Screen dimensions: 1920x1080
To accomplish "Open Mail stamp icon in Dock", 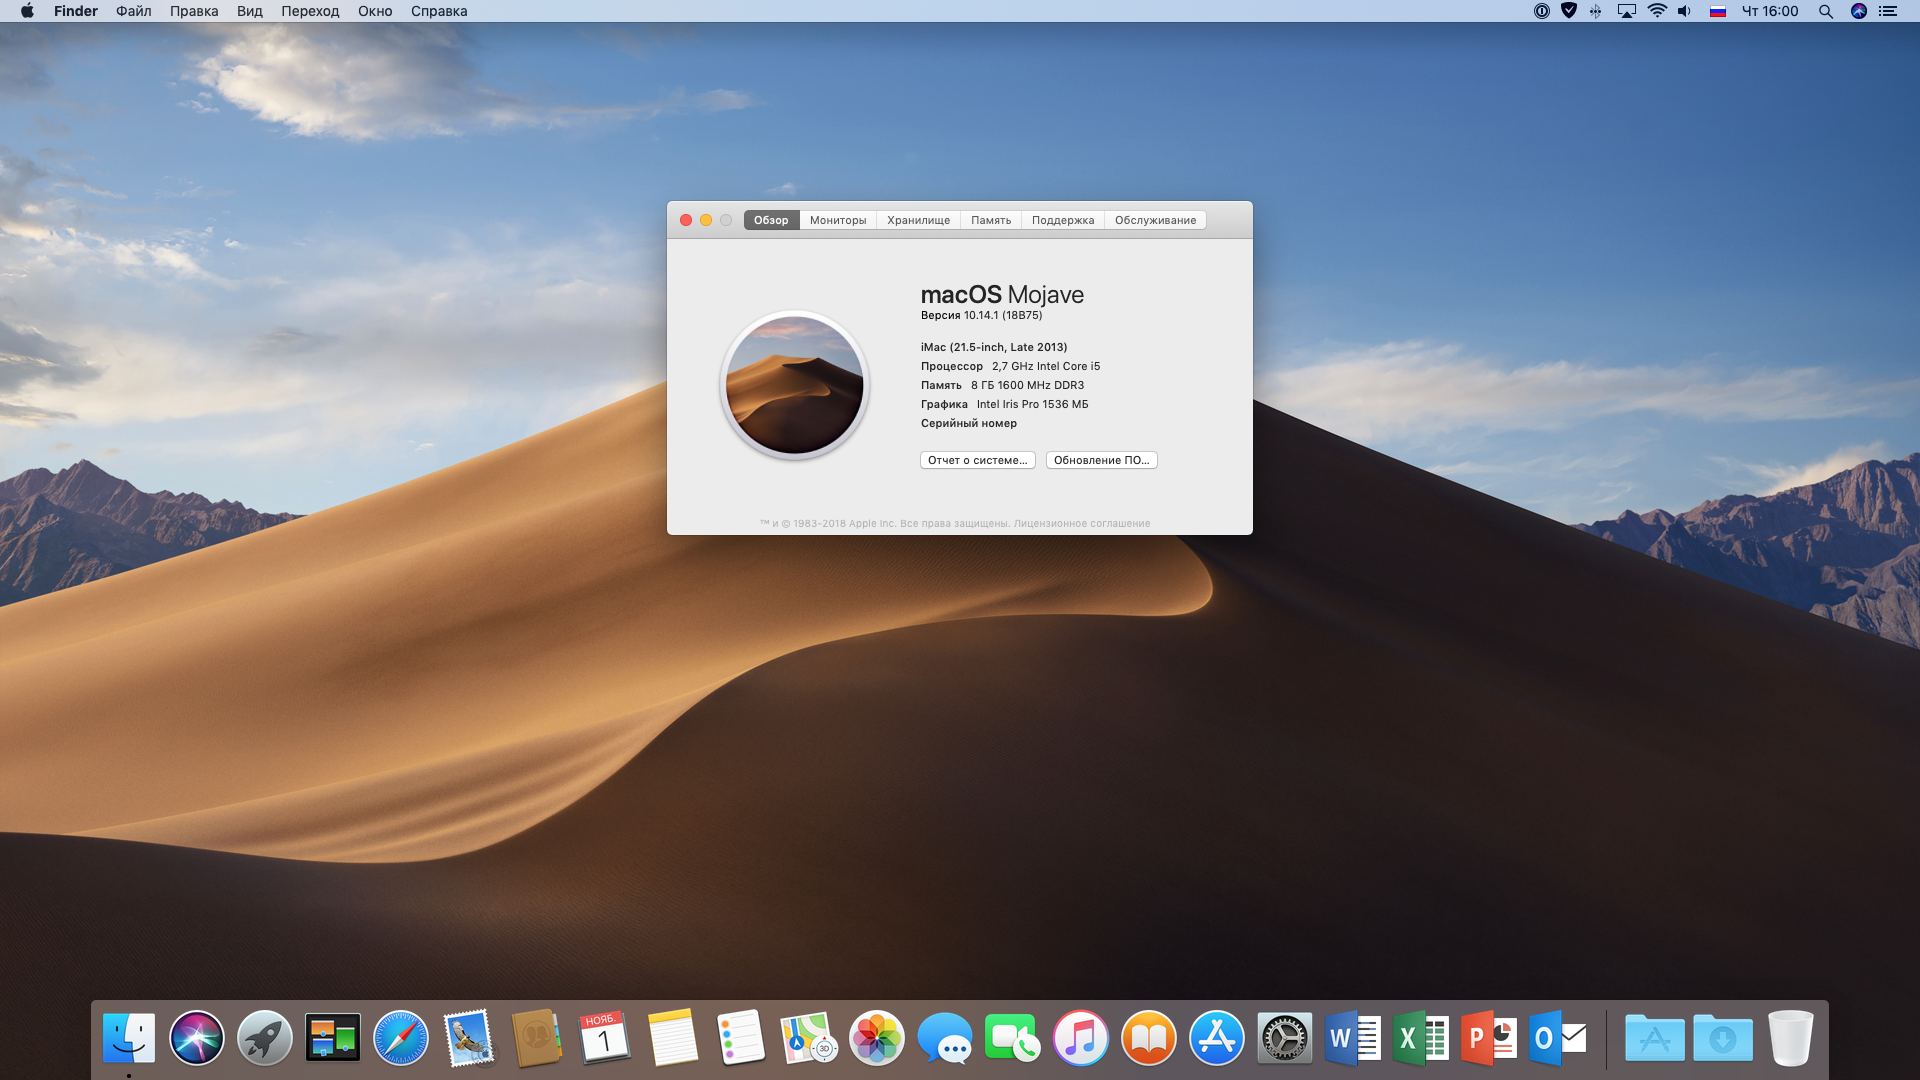I will (469, 1038).
